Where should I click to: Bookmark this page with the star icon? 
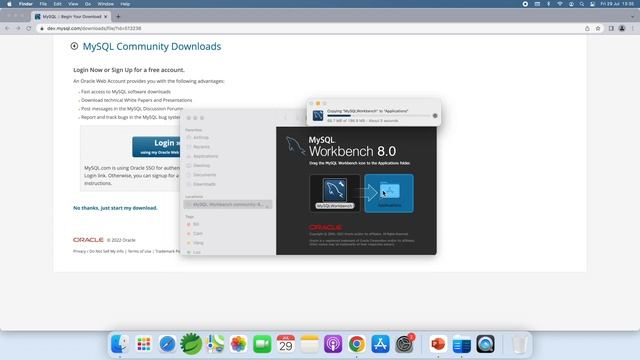pos(598,28)
